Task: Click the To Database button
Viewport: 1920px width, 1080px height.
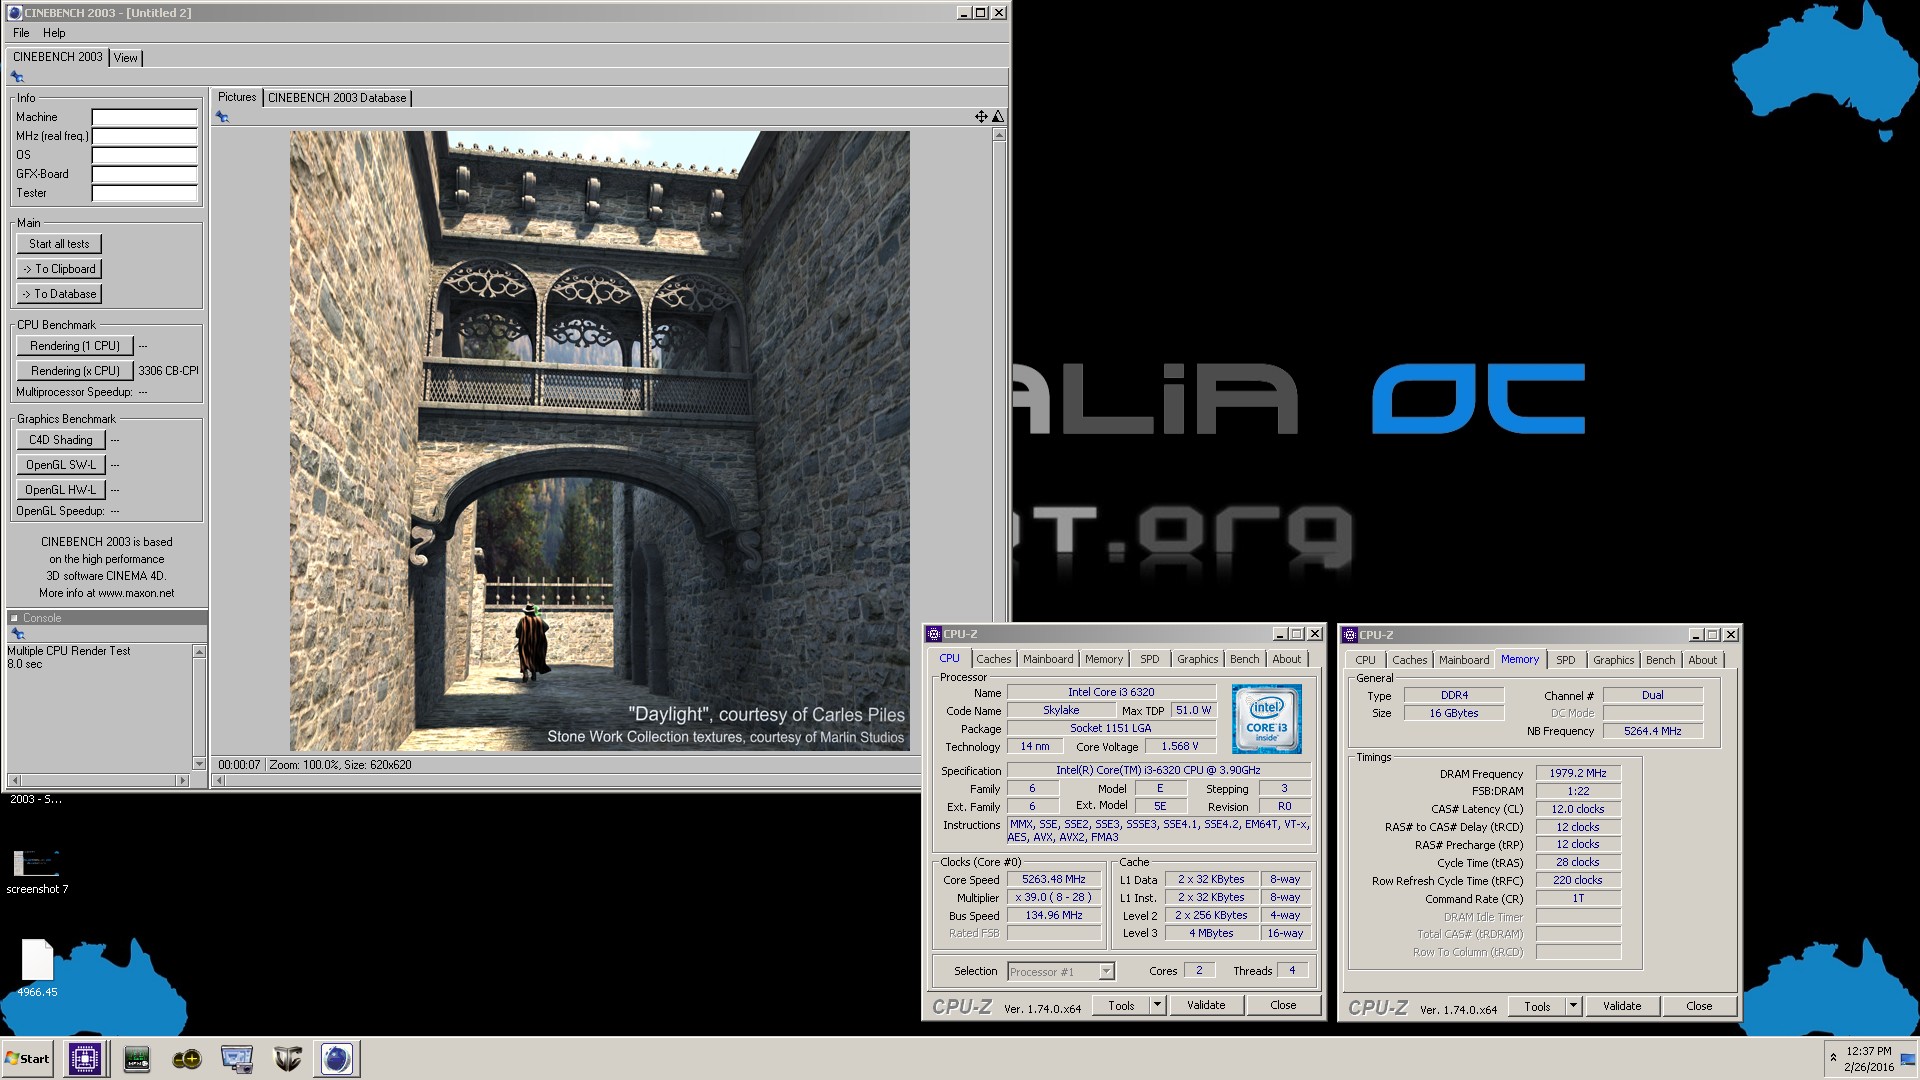Action: 59,294
